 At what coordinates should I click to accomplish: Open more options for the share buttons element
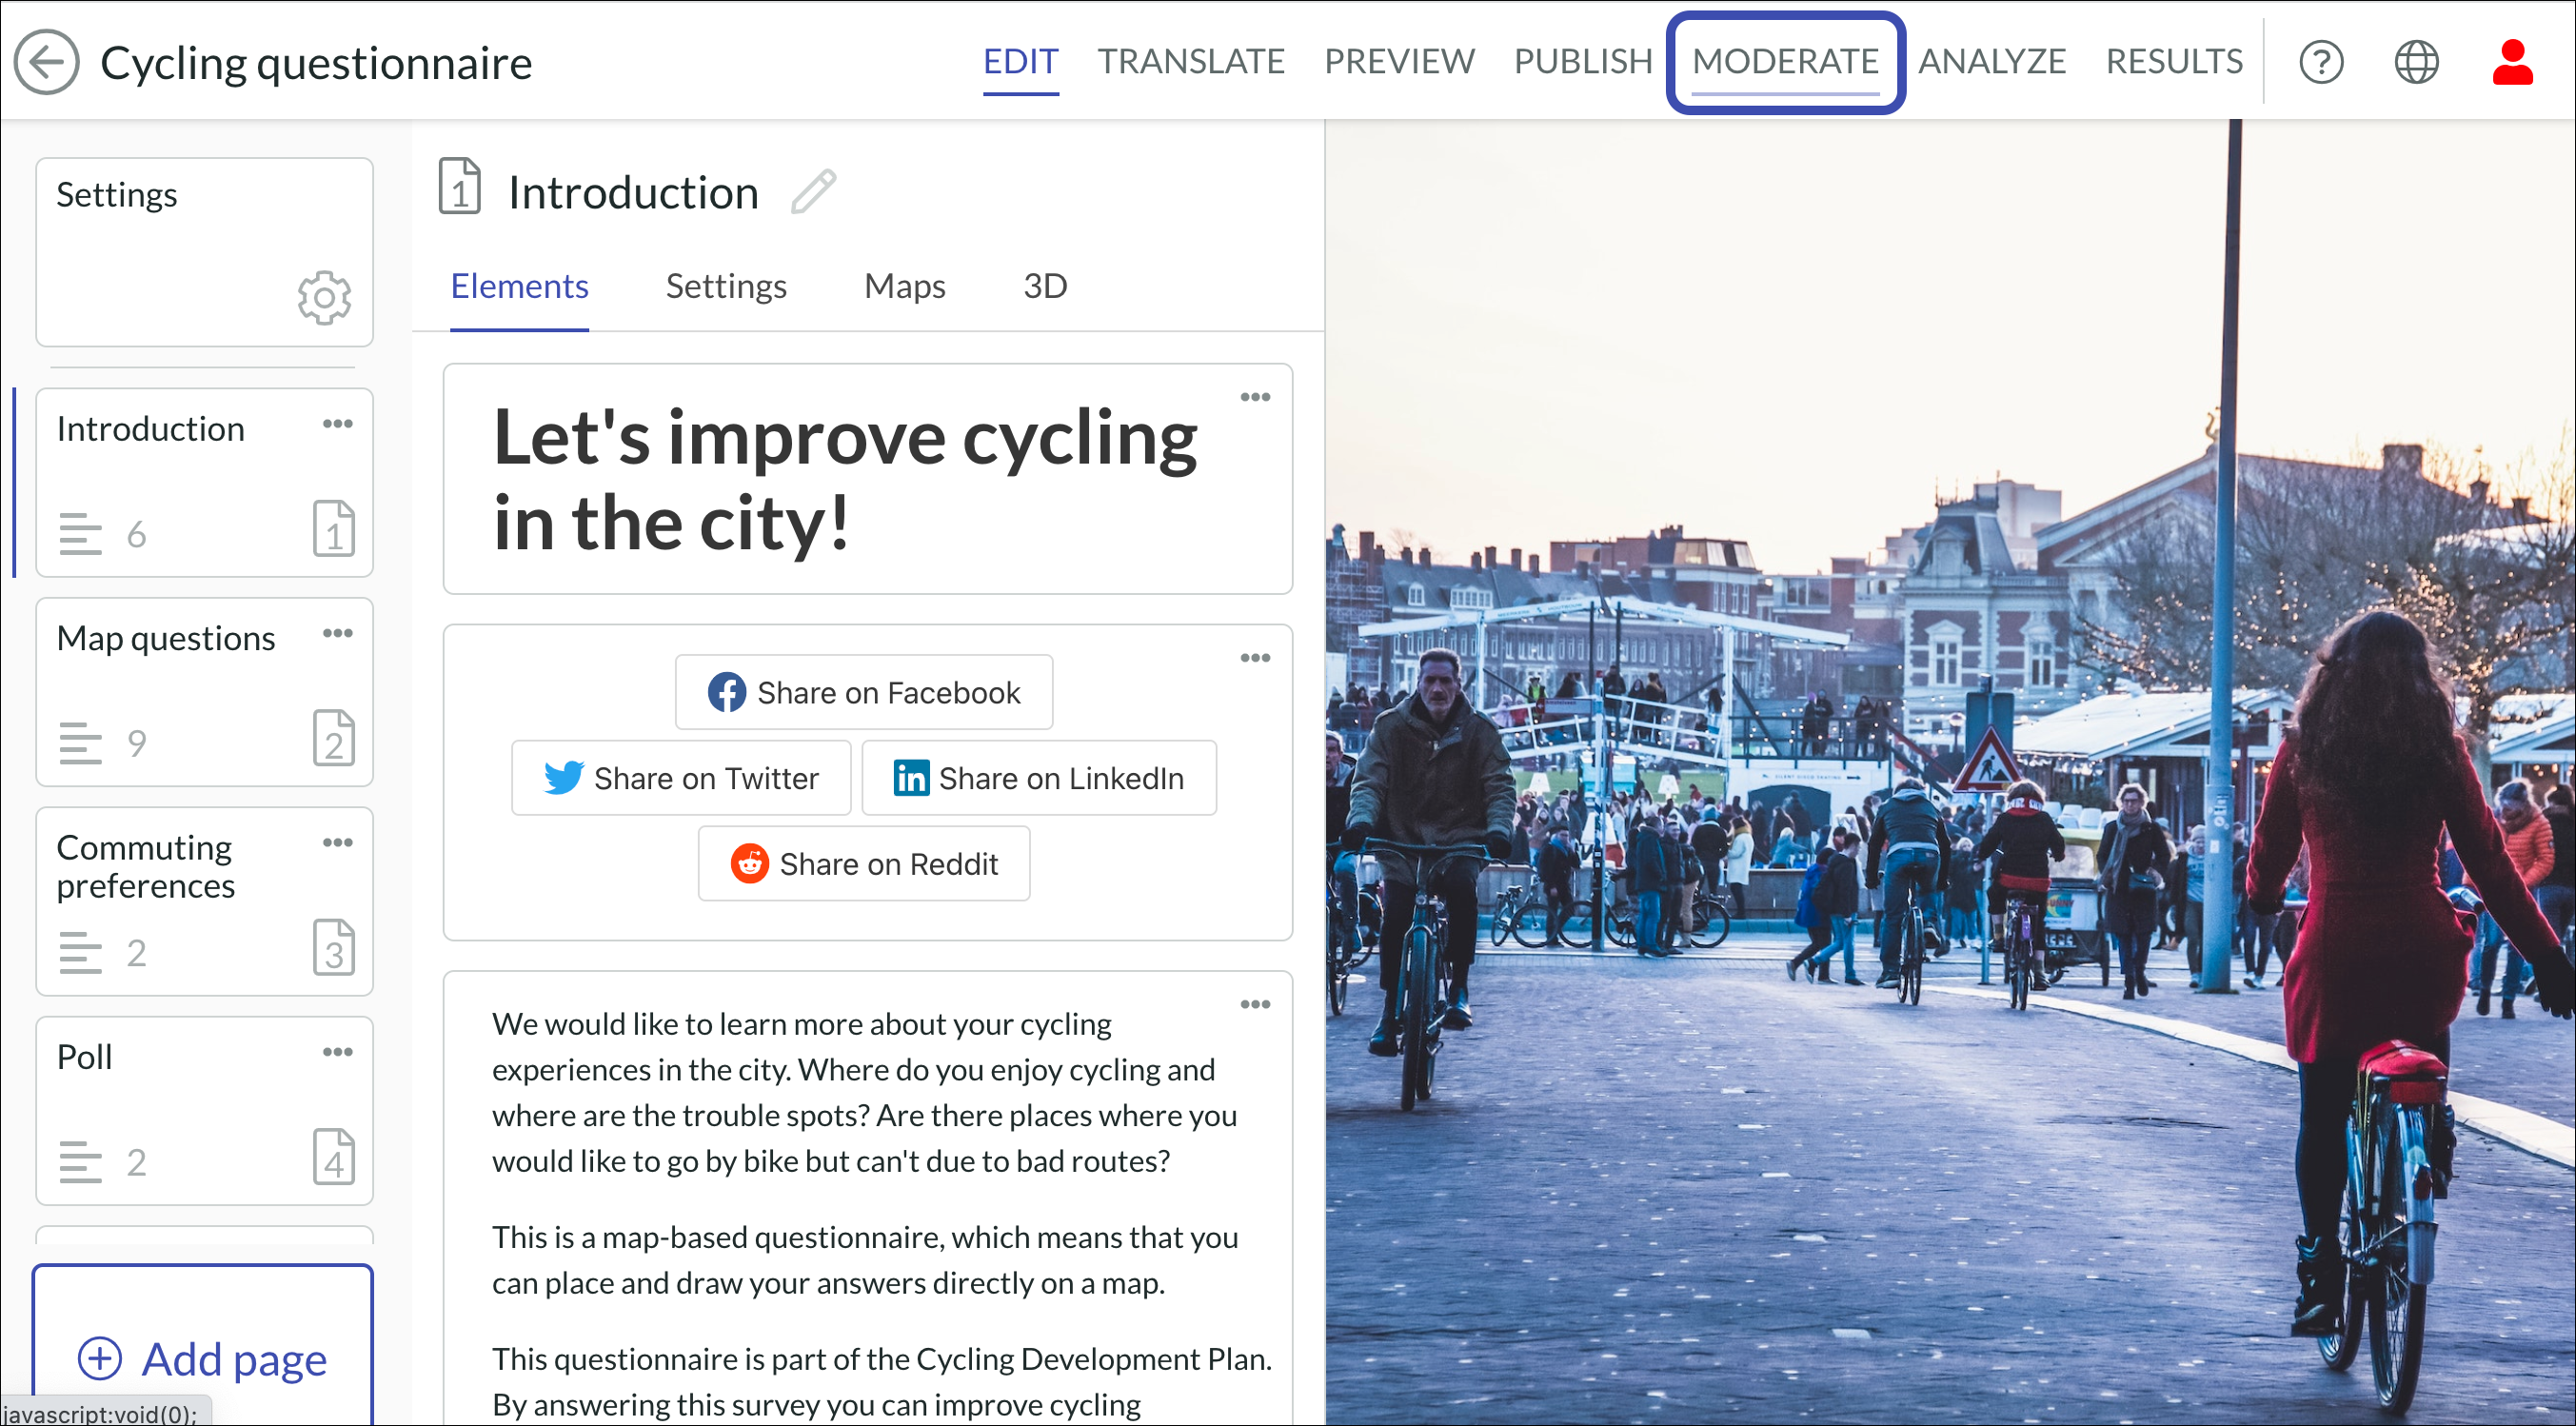coord(1255,658)
